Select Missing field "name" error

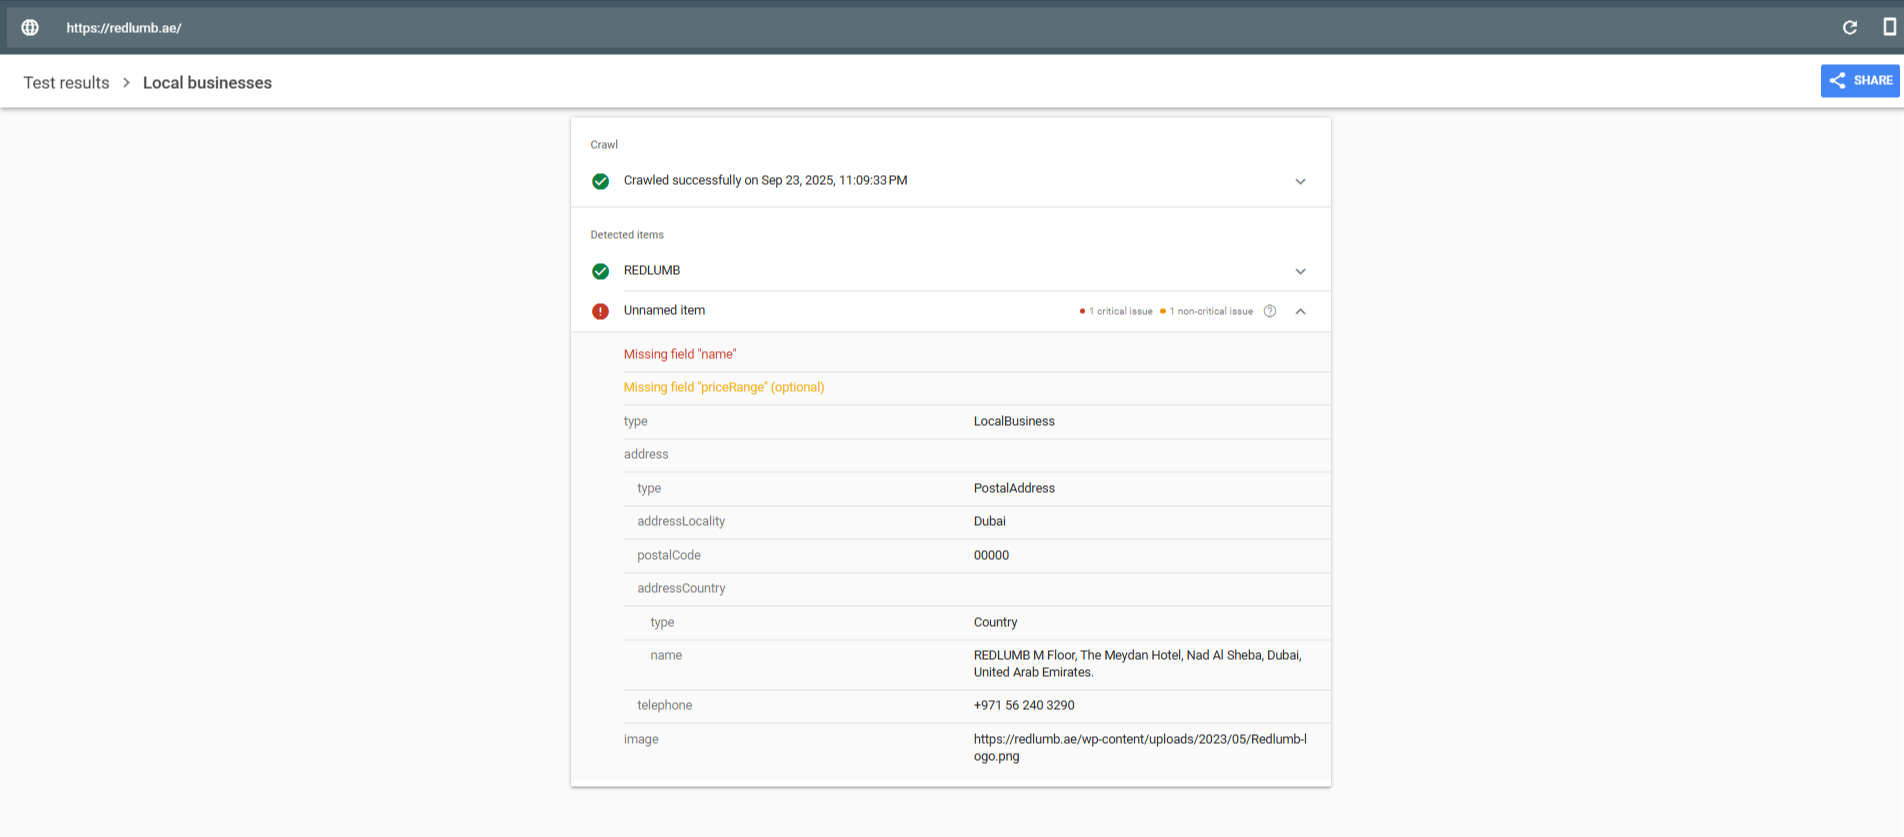(680, 354)
